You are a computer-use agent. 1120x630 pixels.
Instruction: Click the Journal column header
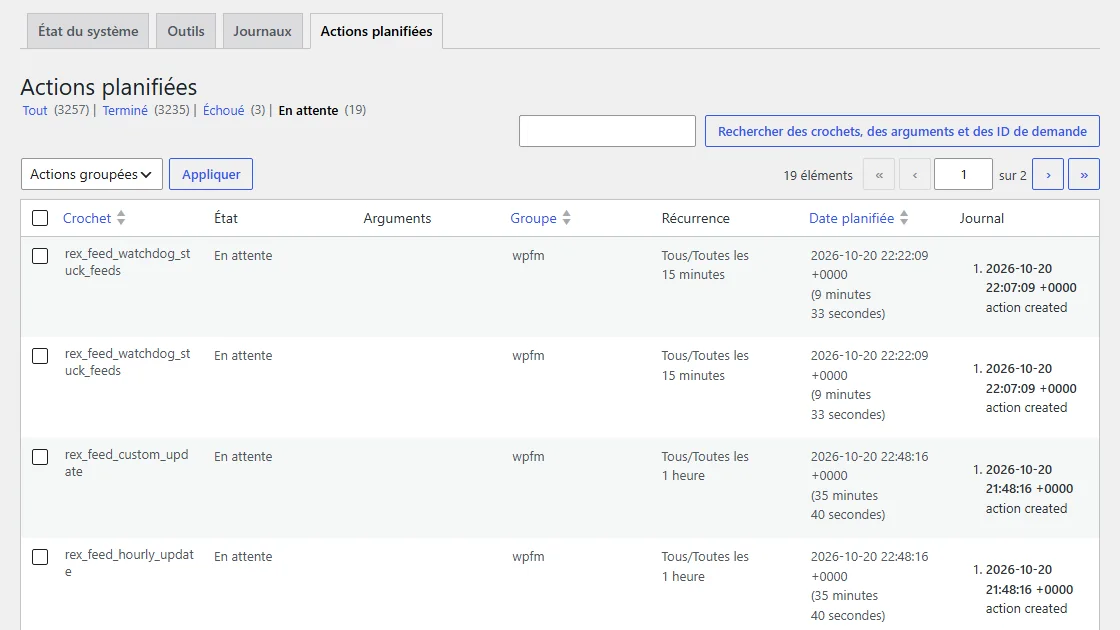coord(981,218)
